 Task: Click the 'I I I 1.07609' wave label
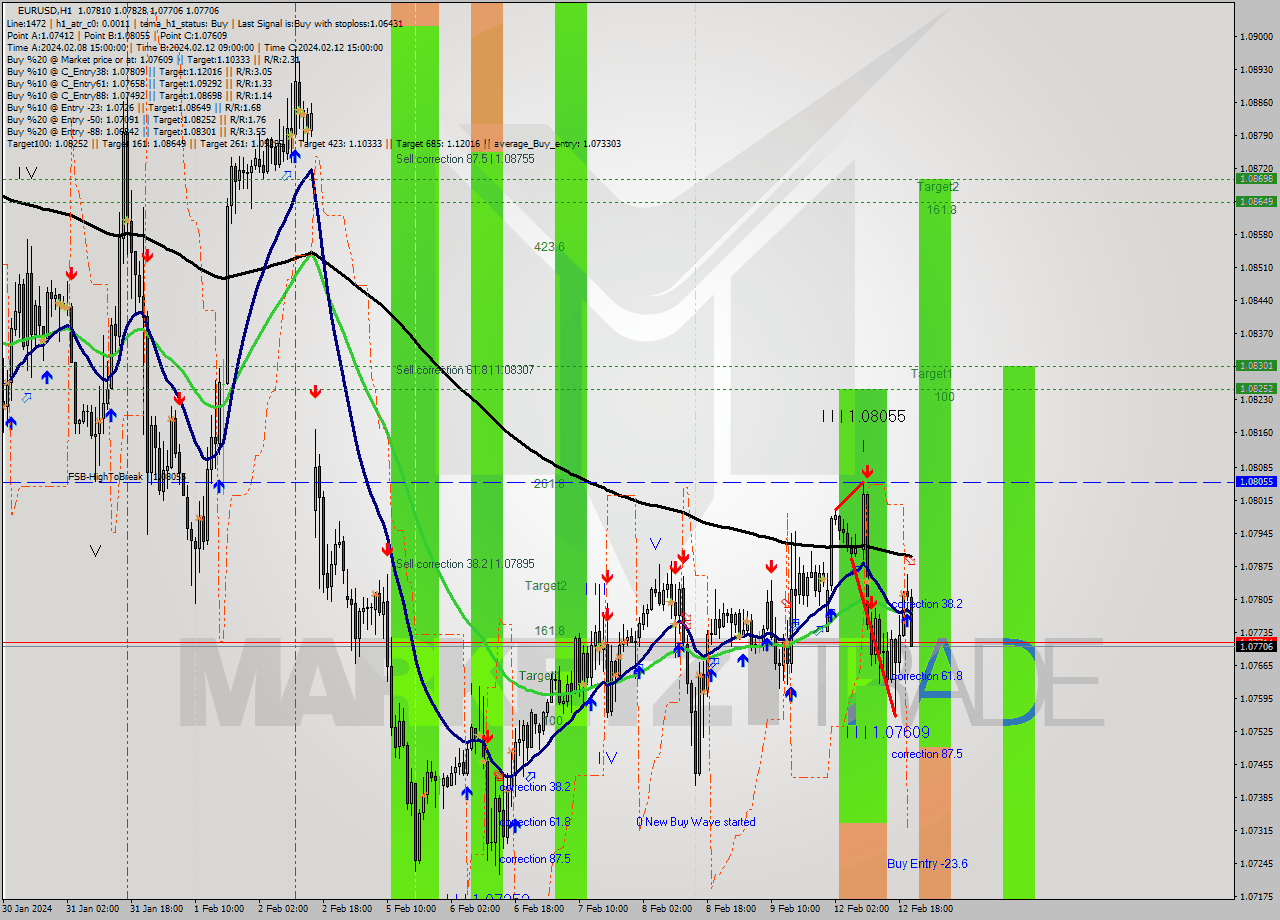[888, 732]
